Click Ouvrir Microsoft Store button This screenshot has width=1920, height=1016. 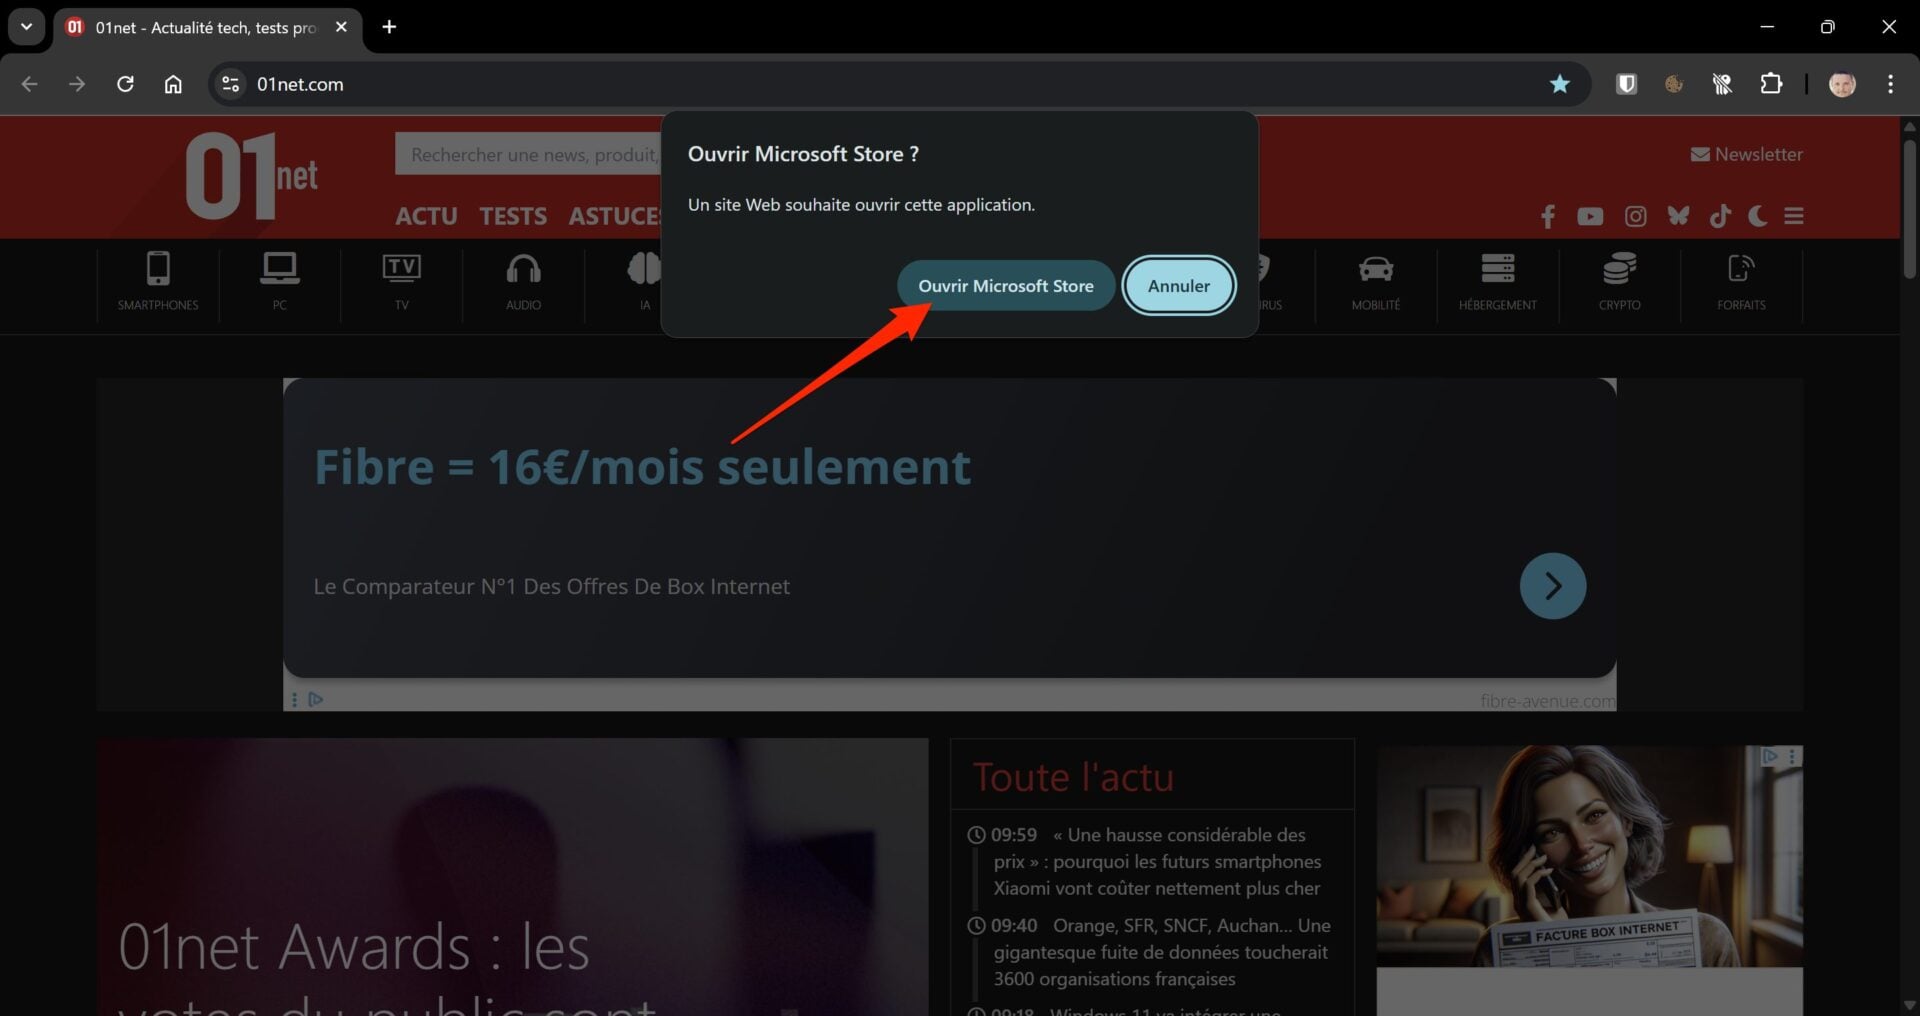click(1006, 286)
